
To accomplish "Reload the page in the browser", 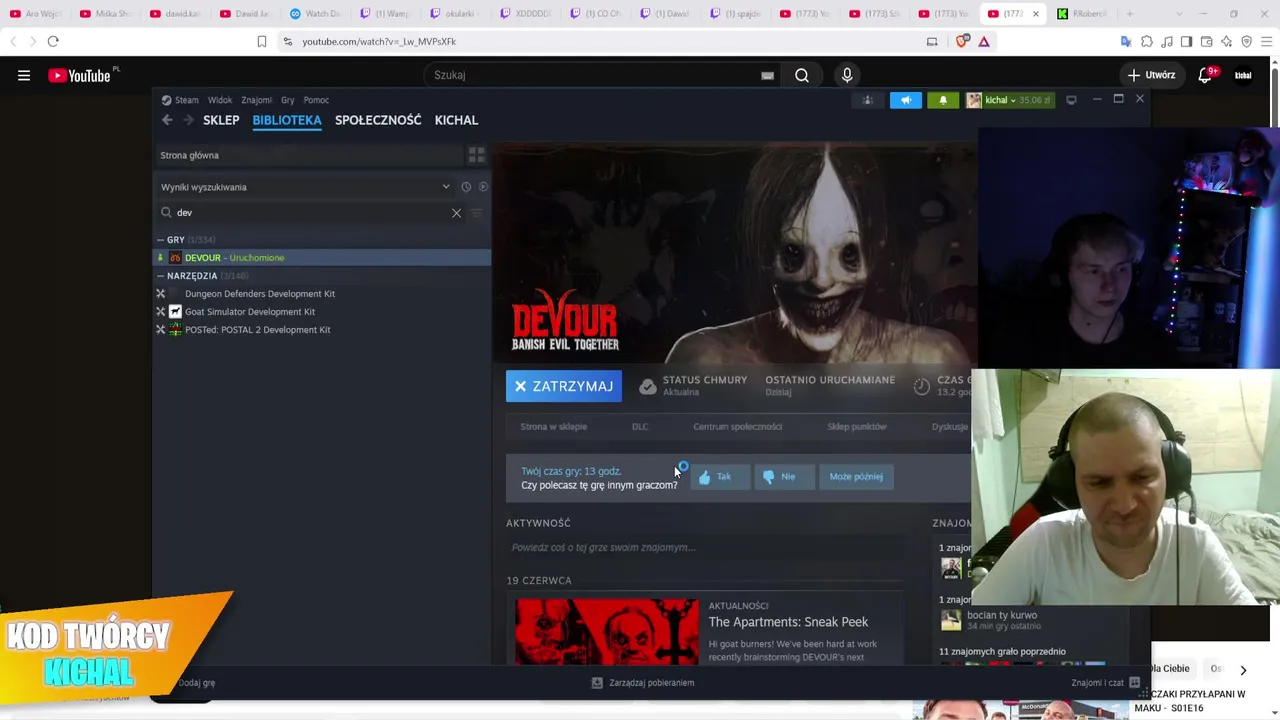I will click(53, 41).
